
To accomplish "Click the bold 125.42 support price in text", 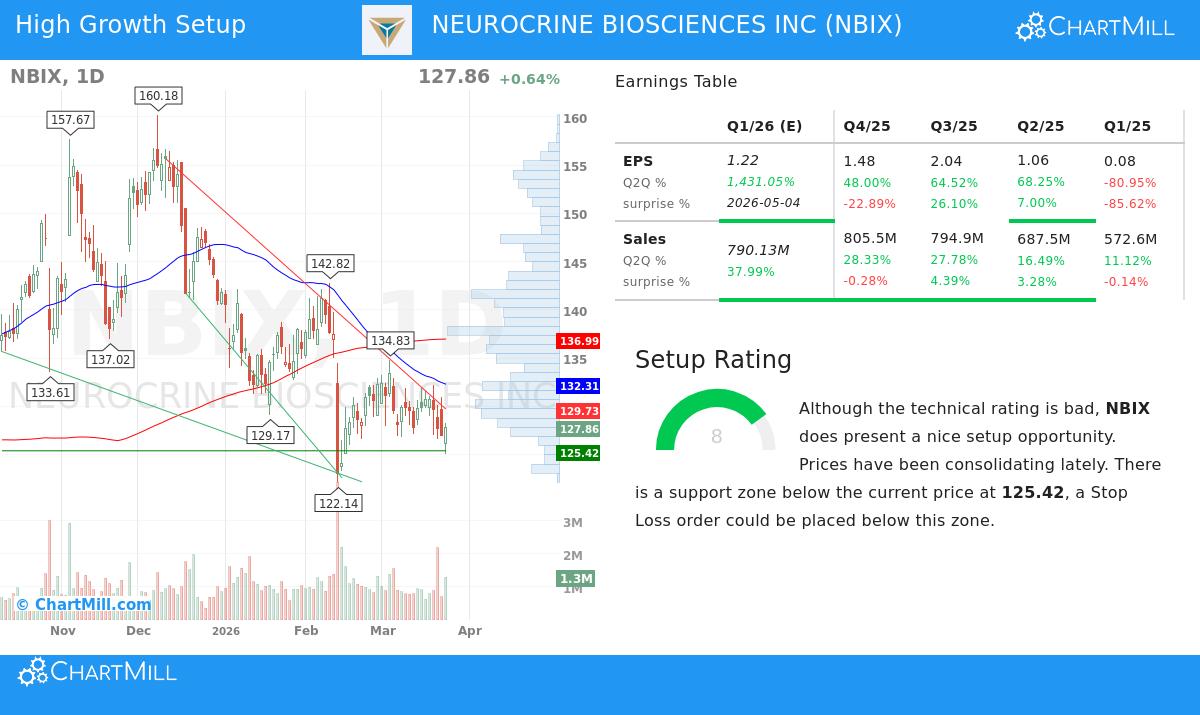I will (1033, 493).
